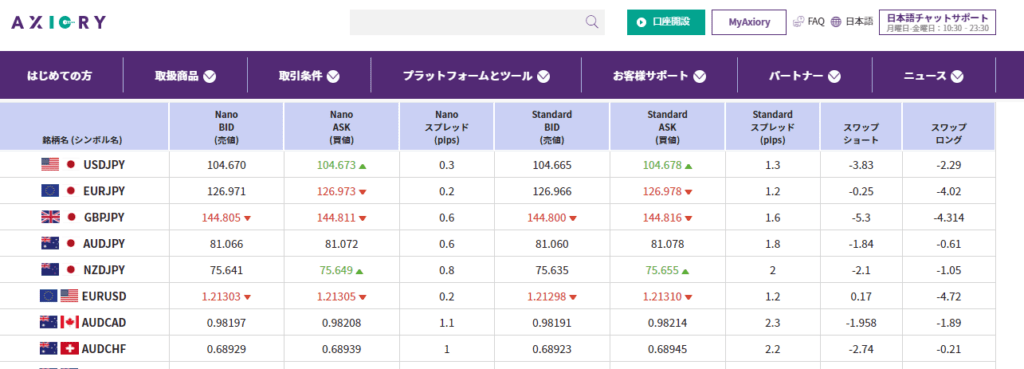Open 日本語チャットサポート button
Viewport: 1024px width, 369px height.
pos(938,22)
